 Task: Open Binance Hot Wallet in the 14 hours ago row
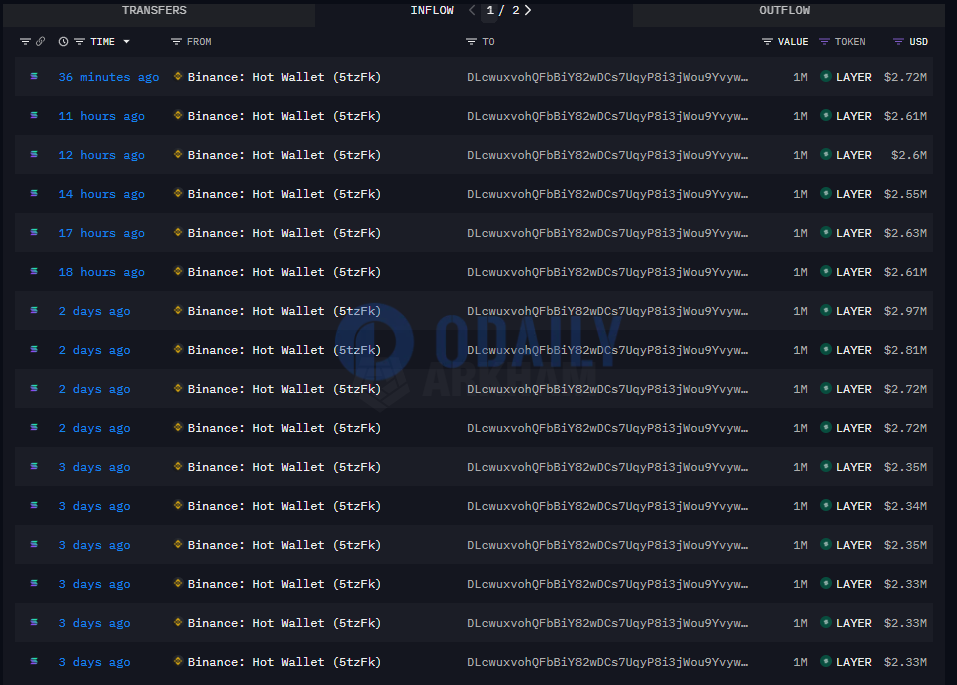(x=284, y=194)
